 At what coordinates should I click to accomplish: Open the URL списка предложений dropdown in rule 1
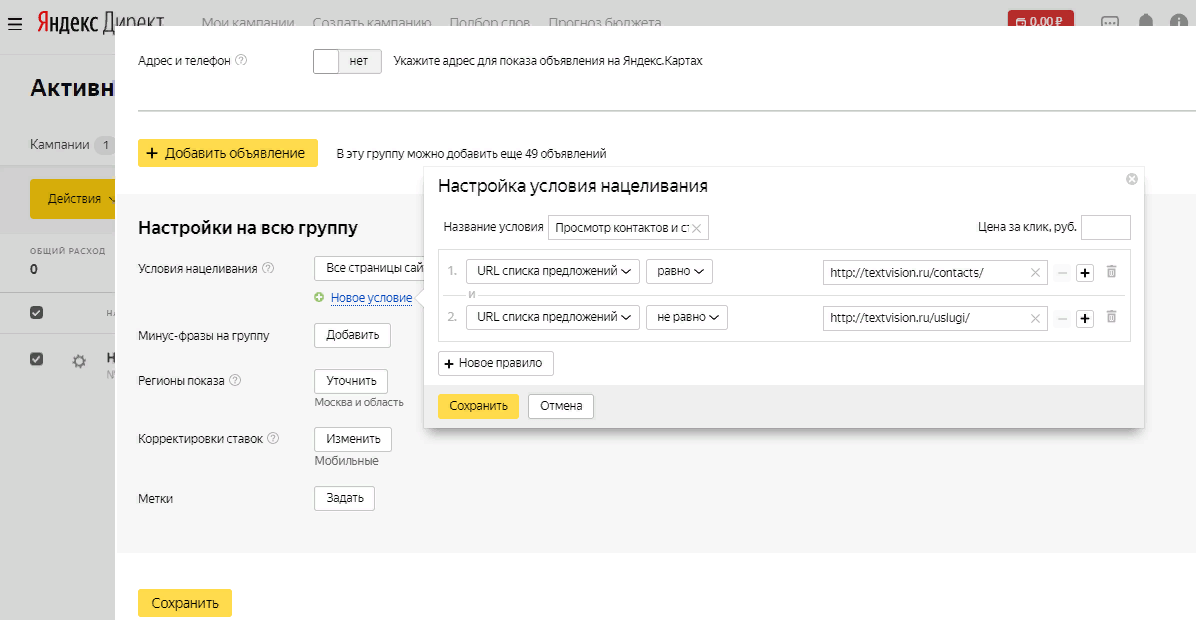552,271
